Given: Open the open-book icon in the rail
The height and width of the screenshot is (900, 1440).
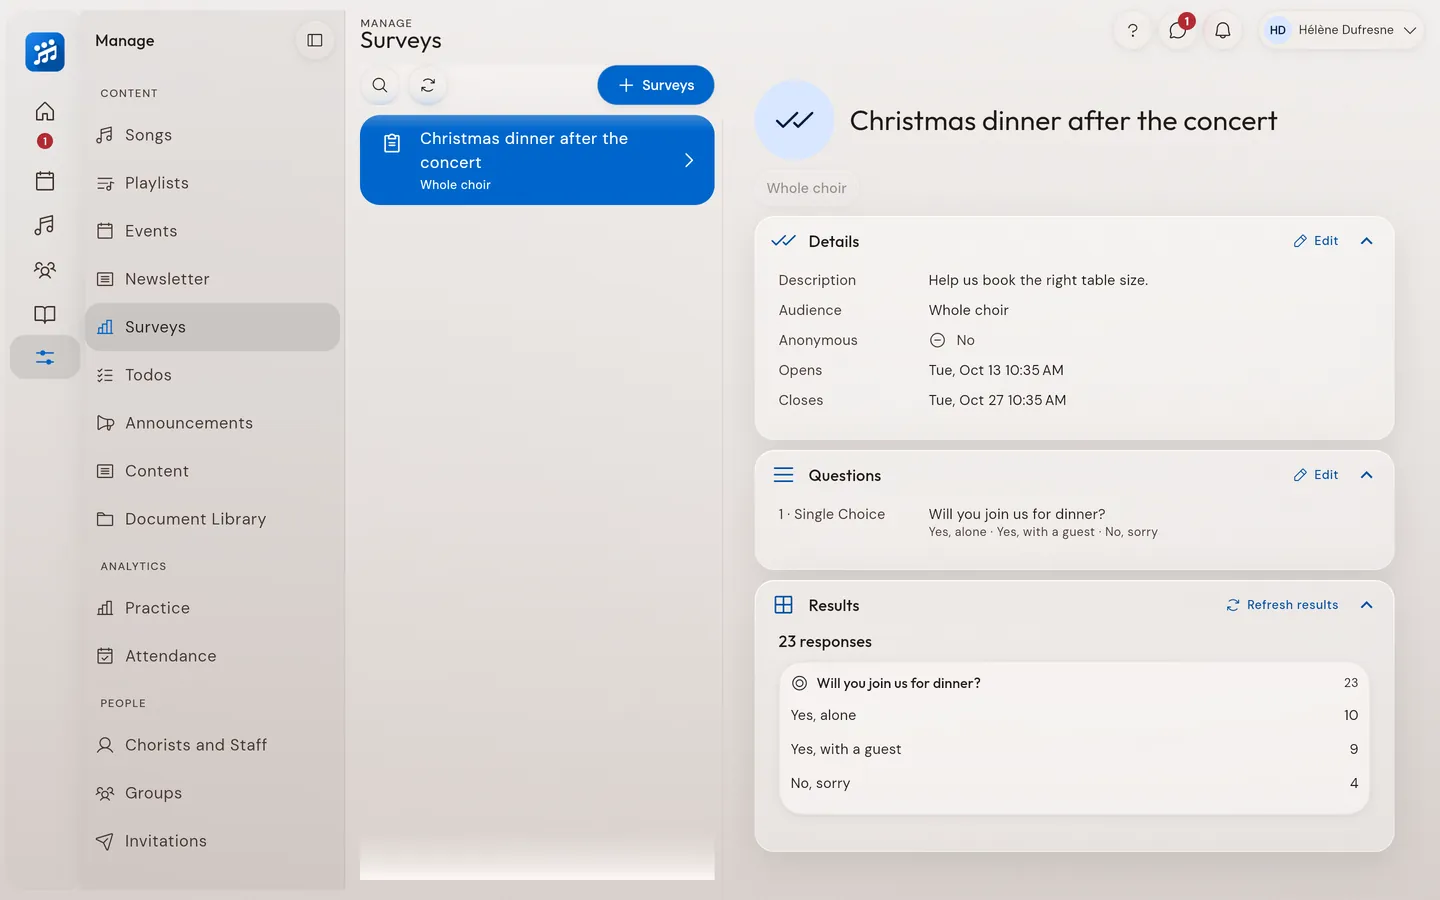Looking at the screenshot, I should tap(45, 314).
